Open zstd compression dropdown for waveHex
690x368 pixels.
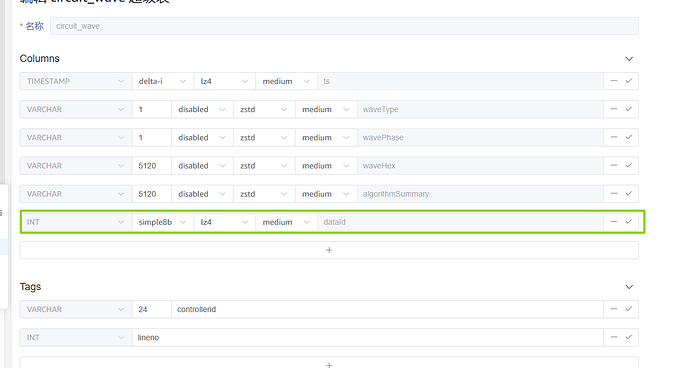(x=264, y=166)
